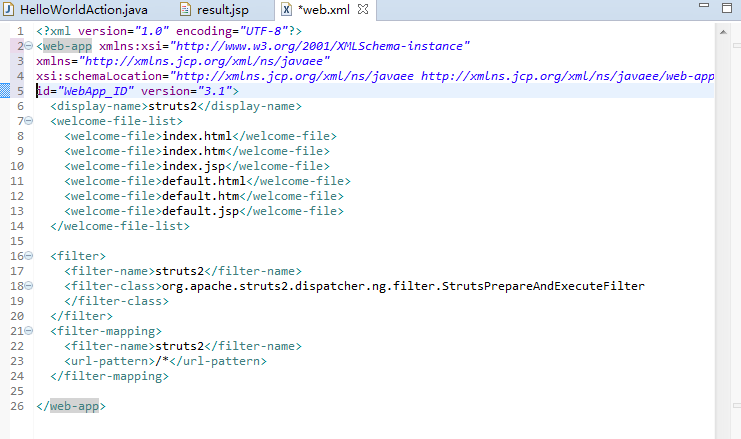Image resolution: width=741 pixels, height=439 pixels.
Task: Collapse the web-app element fold
Action: [29, 46]
